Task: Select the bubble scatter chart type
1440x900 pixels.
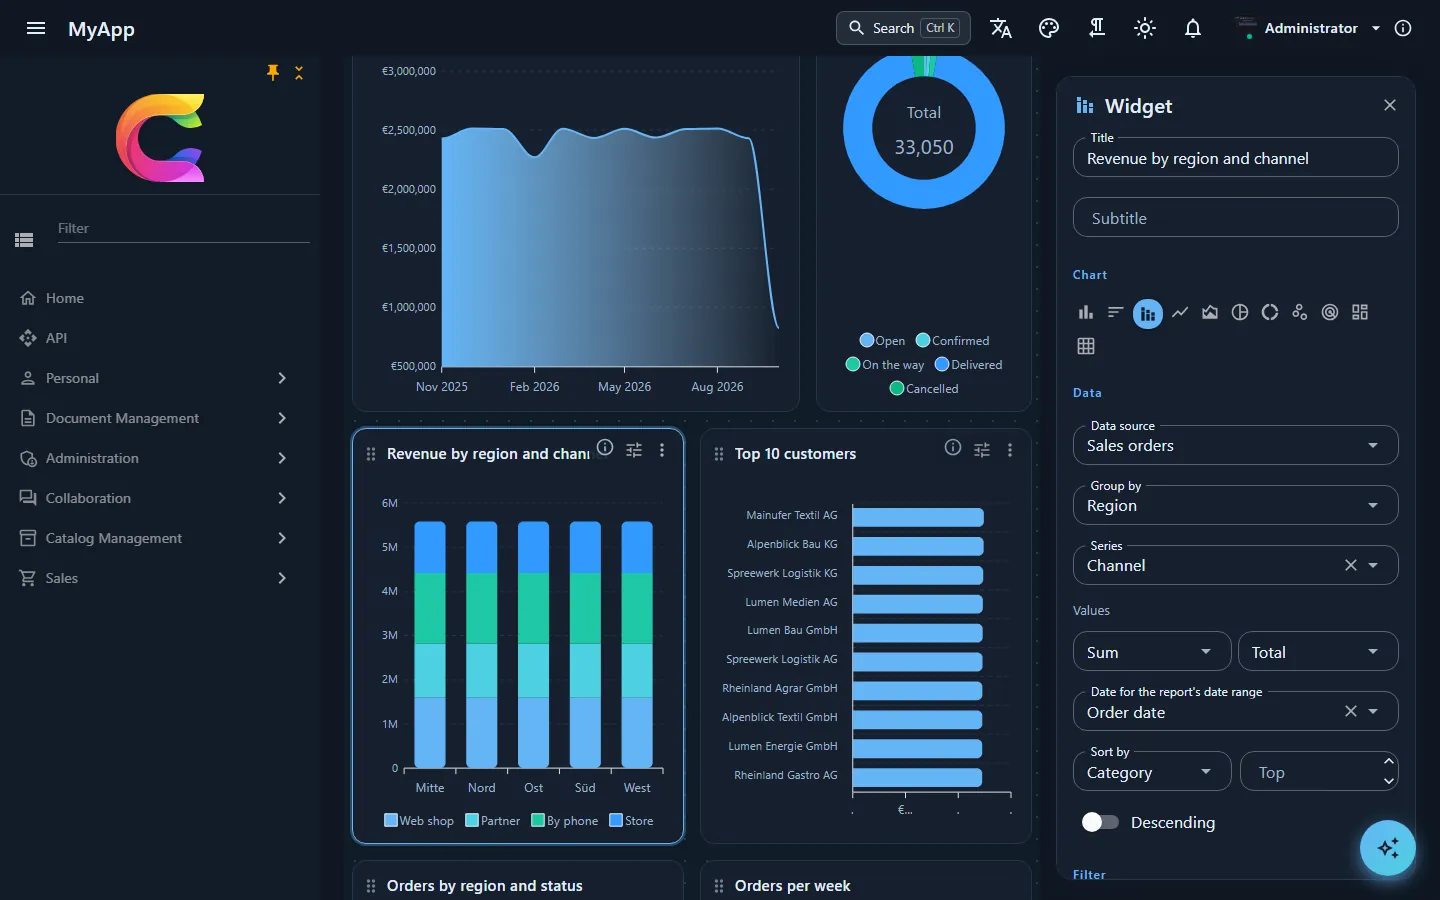Action: (x=1300, y=312)
